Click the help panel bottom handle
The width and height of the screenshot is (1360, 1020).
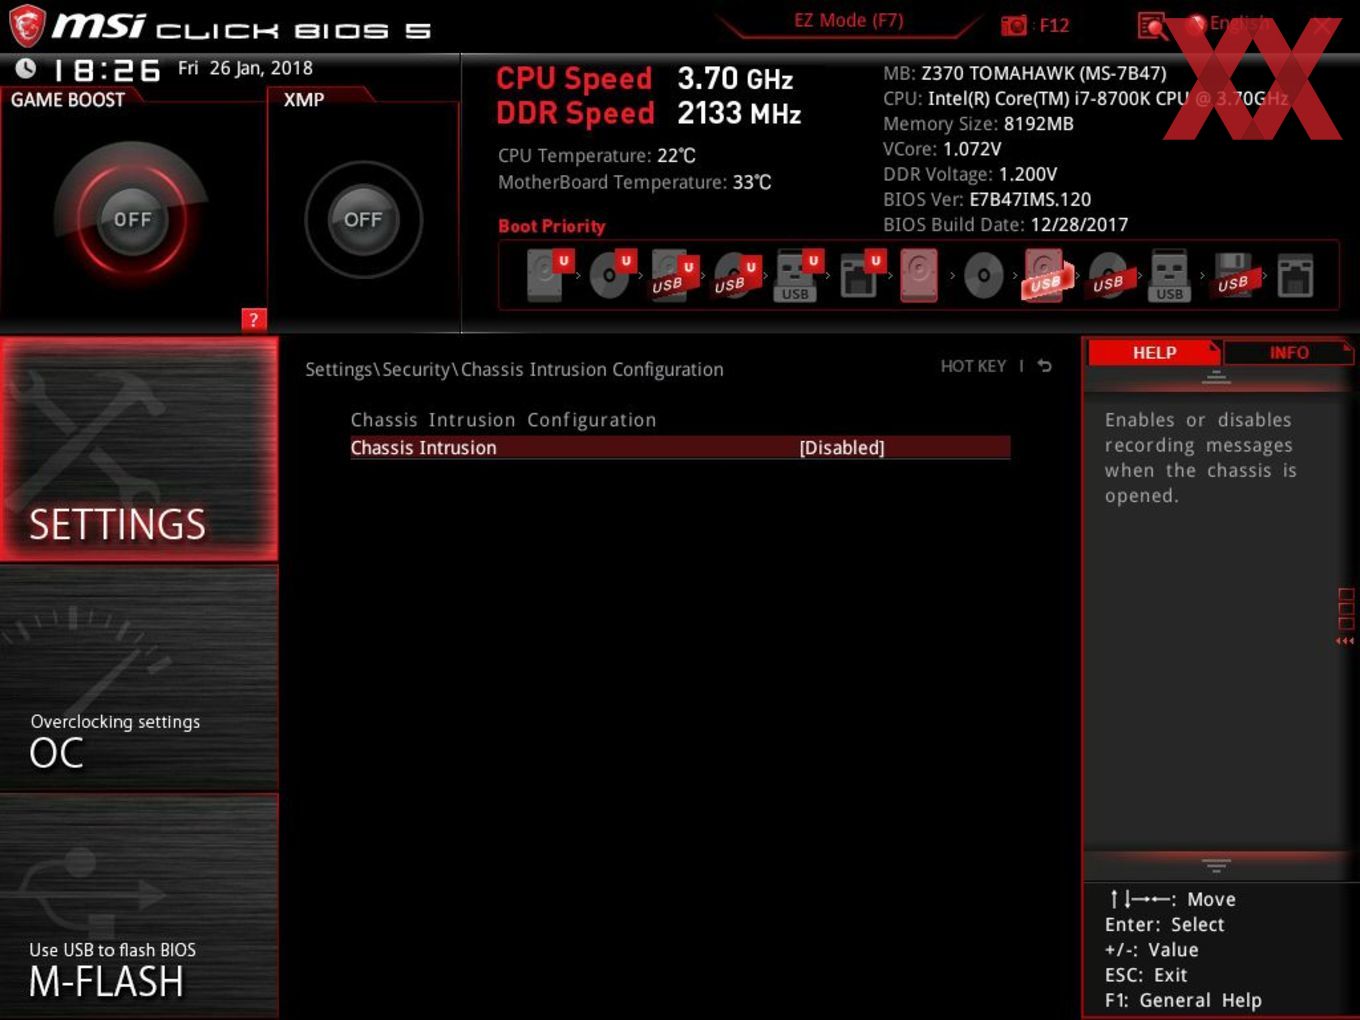1216,865
